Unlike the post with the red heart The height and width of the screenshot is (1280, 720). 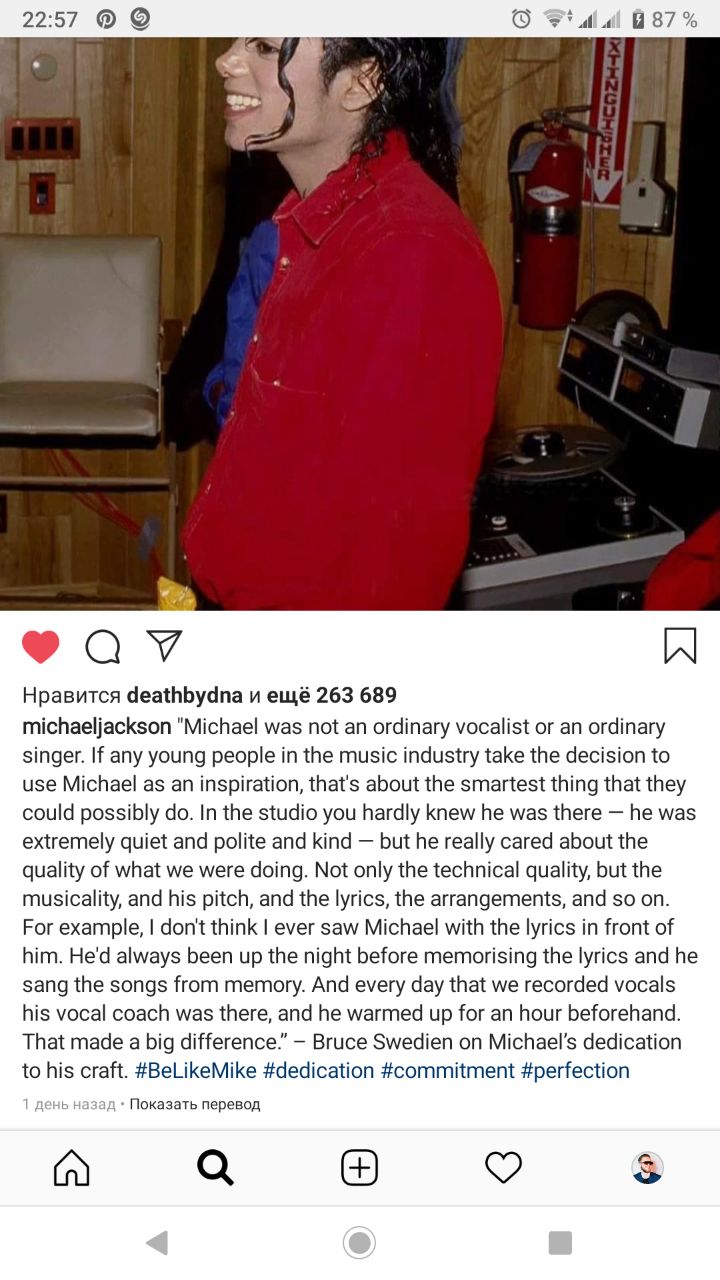(41, 647)
